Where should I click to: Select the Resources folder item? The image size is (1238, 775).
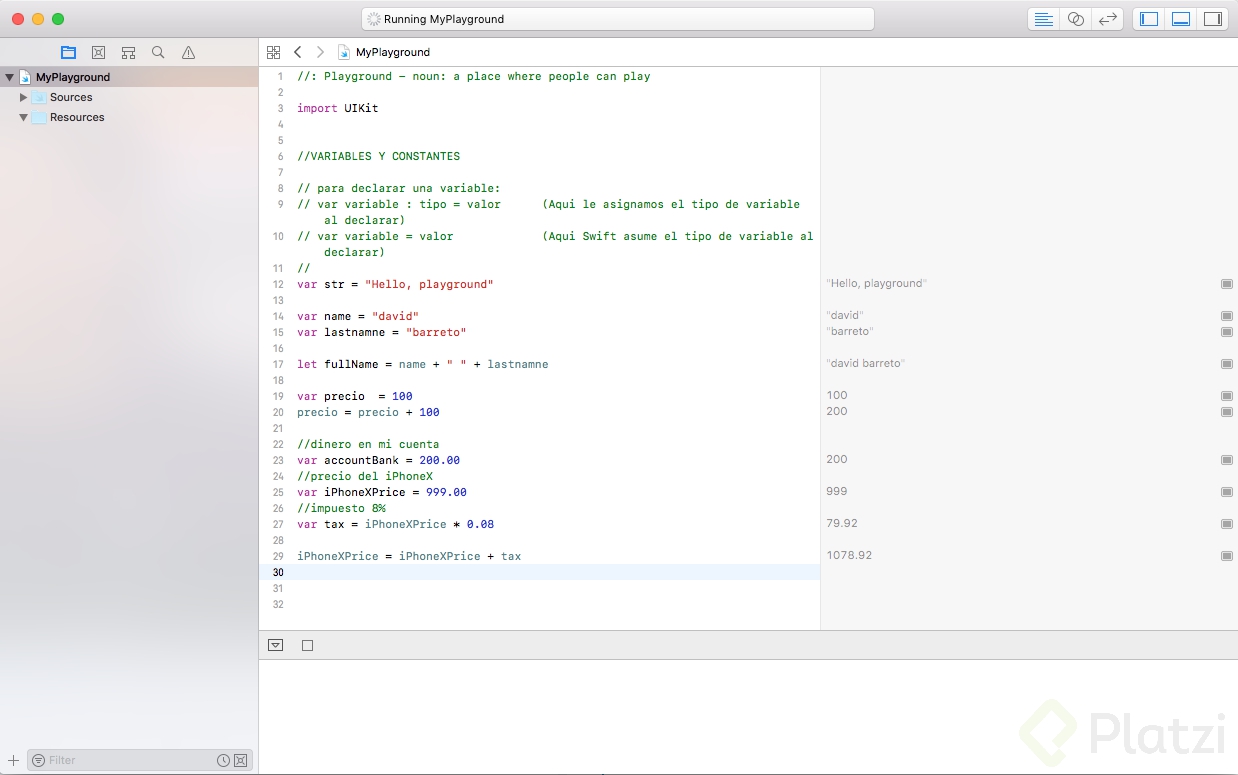click(77, 117)
